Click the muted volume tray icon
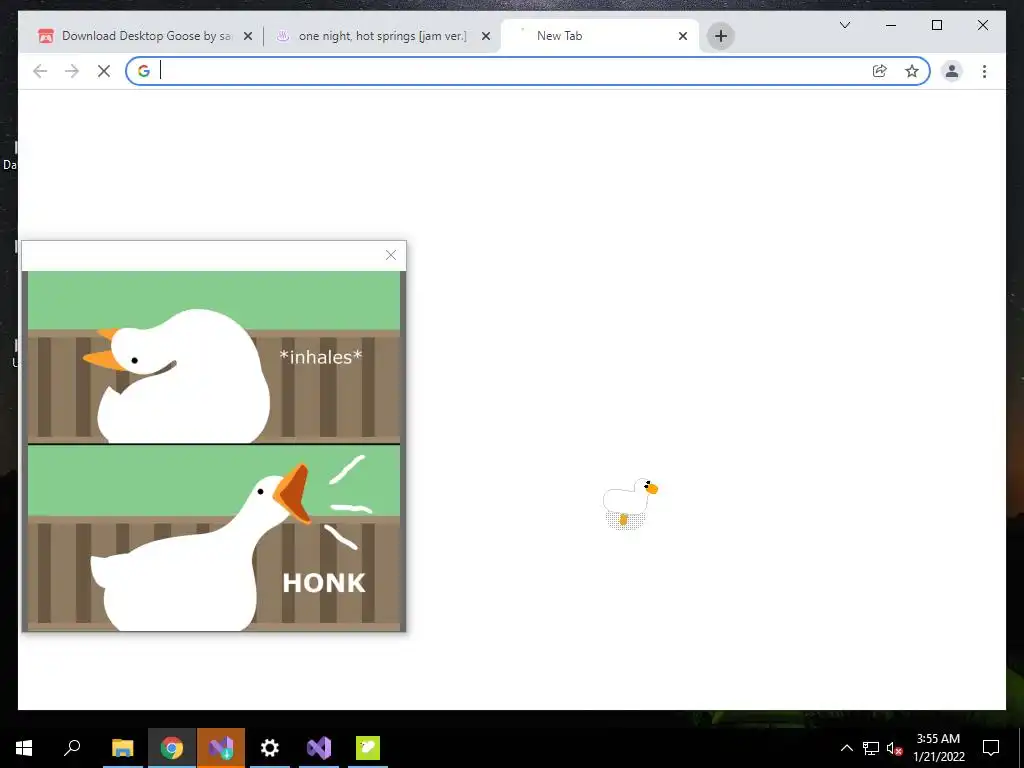The height and width of the screenshot is (768, 1024). [894, 748]
